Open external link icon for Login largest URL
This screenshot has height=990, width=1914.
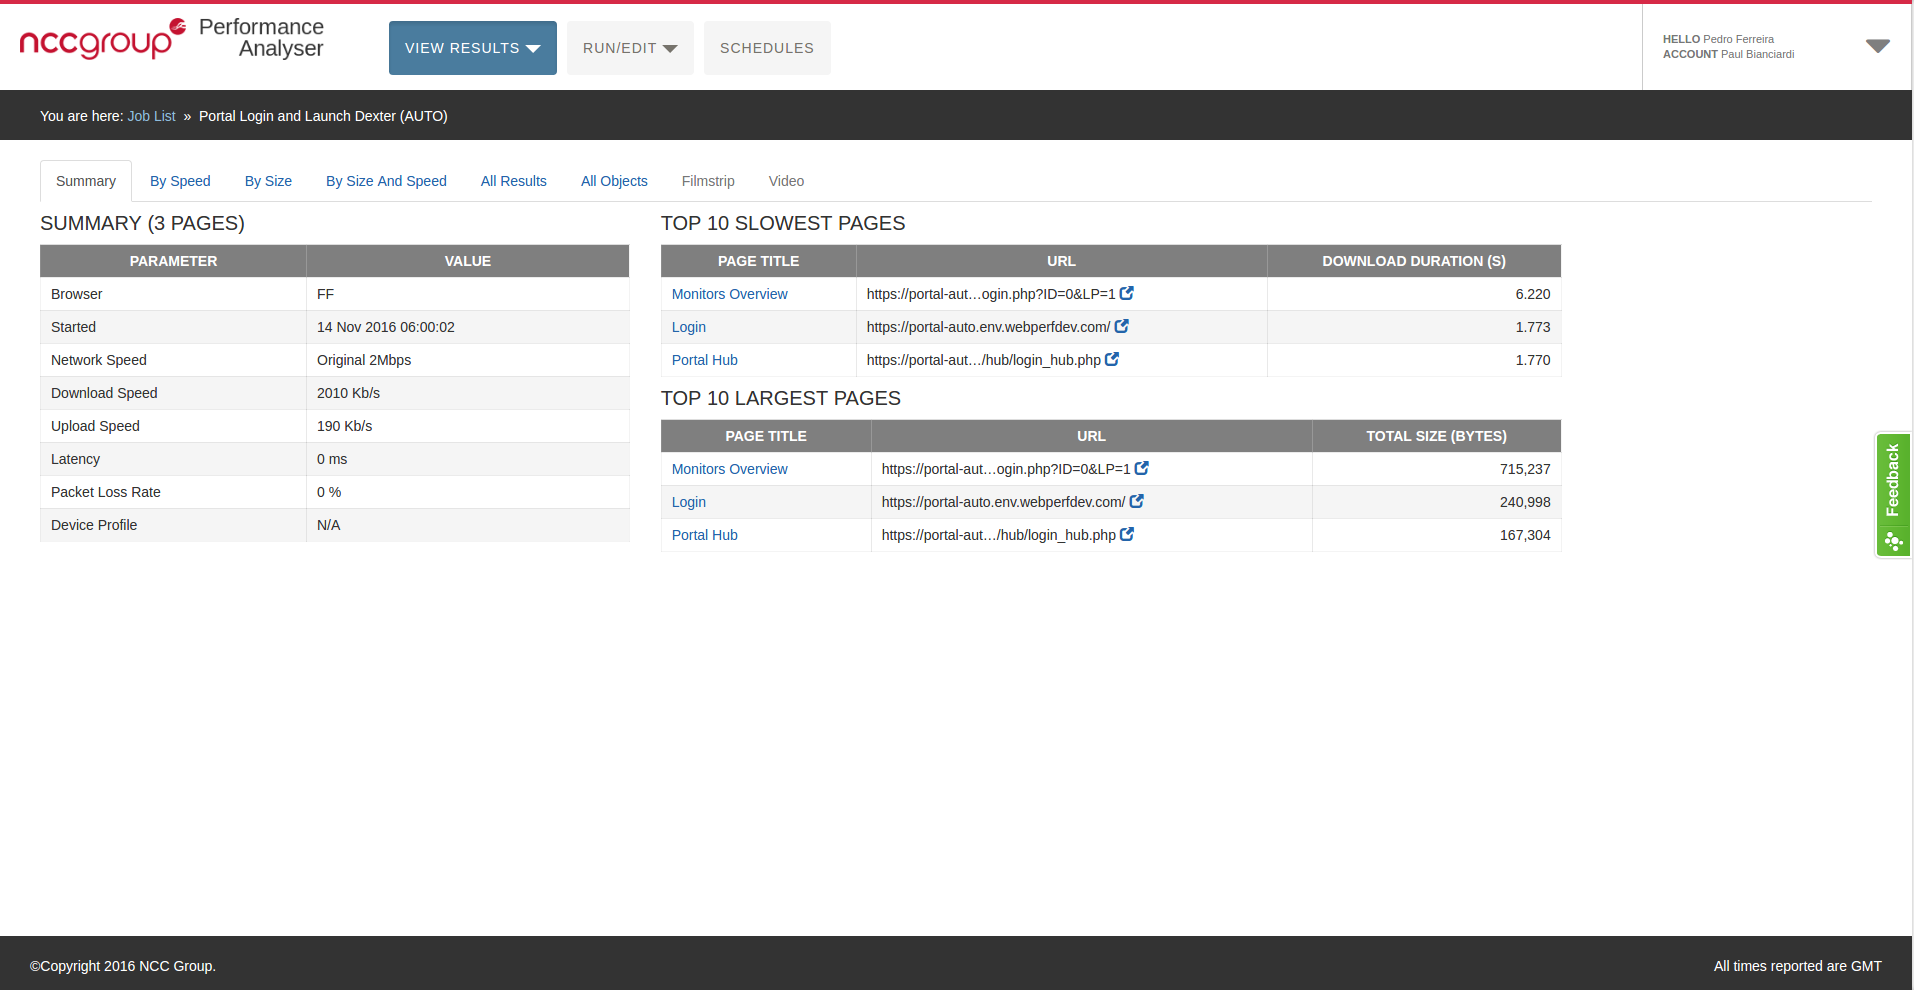(x=1137, y=501)
